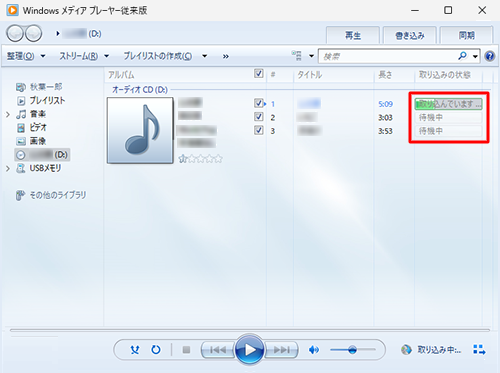This screenshot has height=373, width=500.
Task: Open その他のライブラリ
Action: tap(51, 195)
